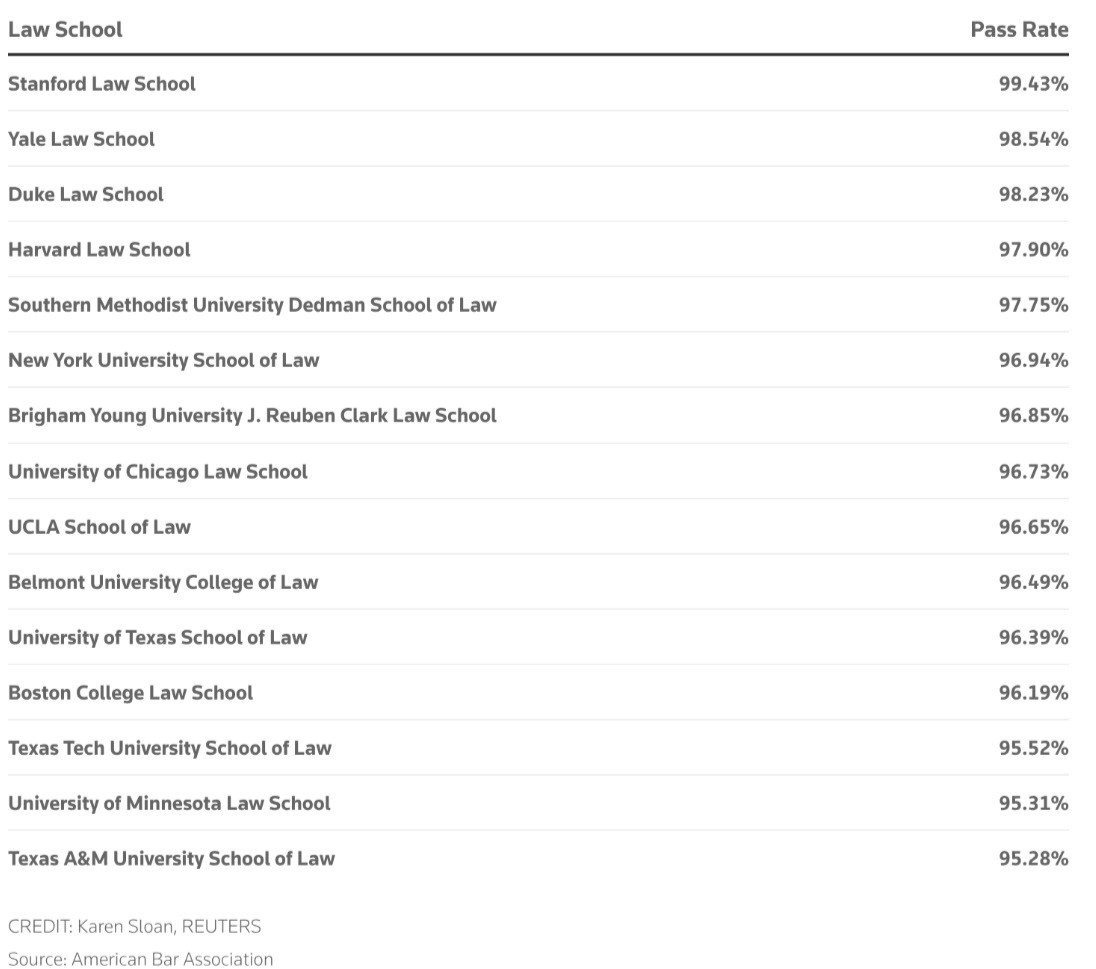
Task: Select University of Texas School of Law
Action: (158, 637)
